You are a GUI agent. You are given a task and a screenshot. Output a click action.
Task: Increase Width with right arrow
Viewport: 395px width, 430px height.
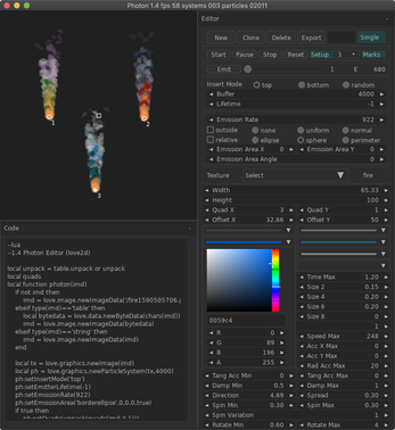pyautogui.click(x=386, y=190)
